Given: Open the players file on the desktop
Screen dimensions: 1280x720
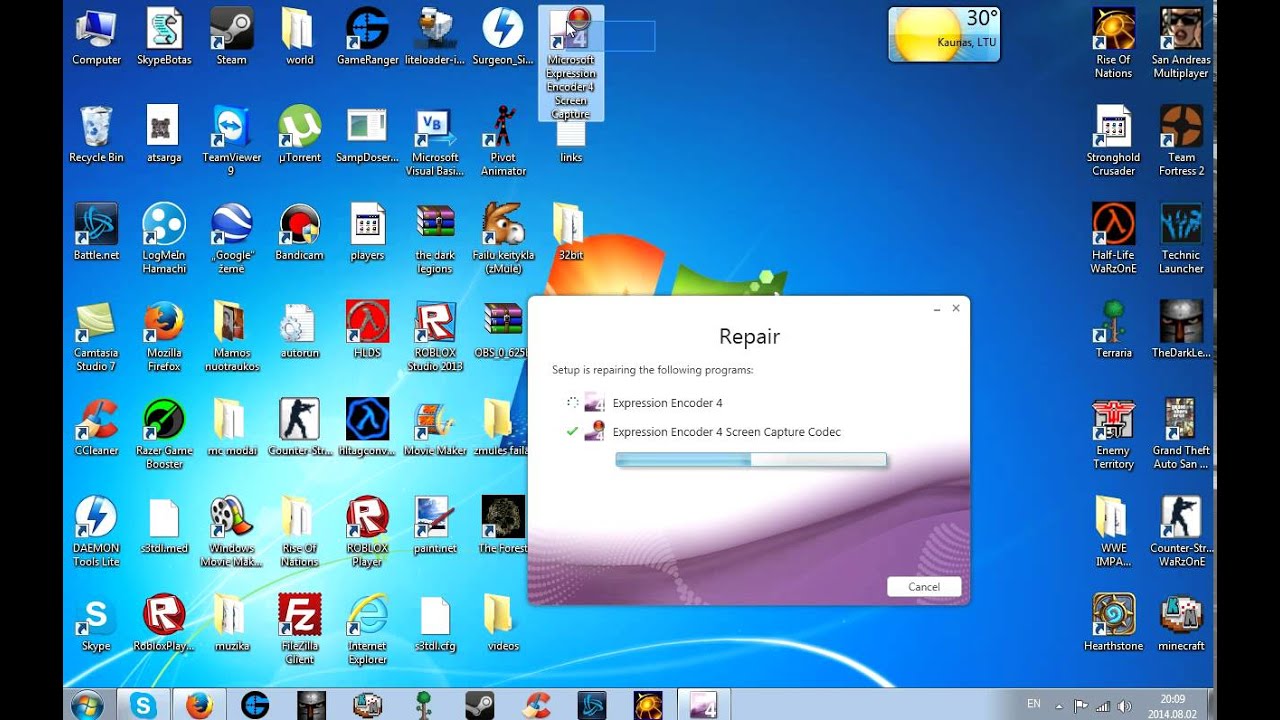Looking at the screenshot, I should click(x=367, y=232).
